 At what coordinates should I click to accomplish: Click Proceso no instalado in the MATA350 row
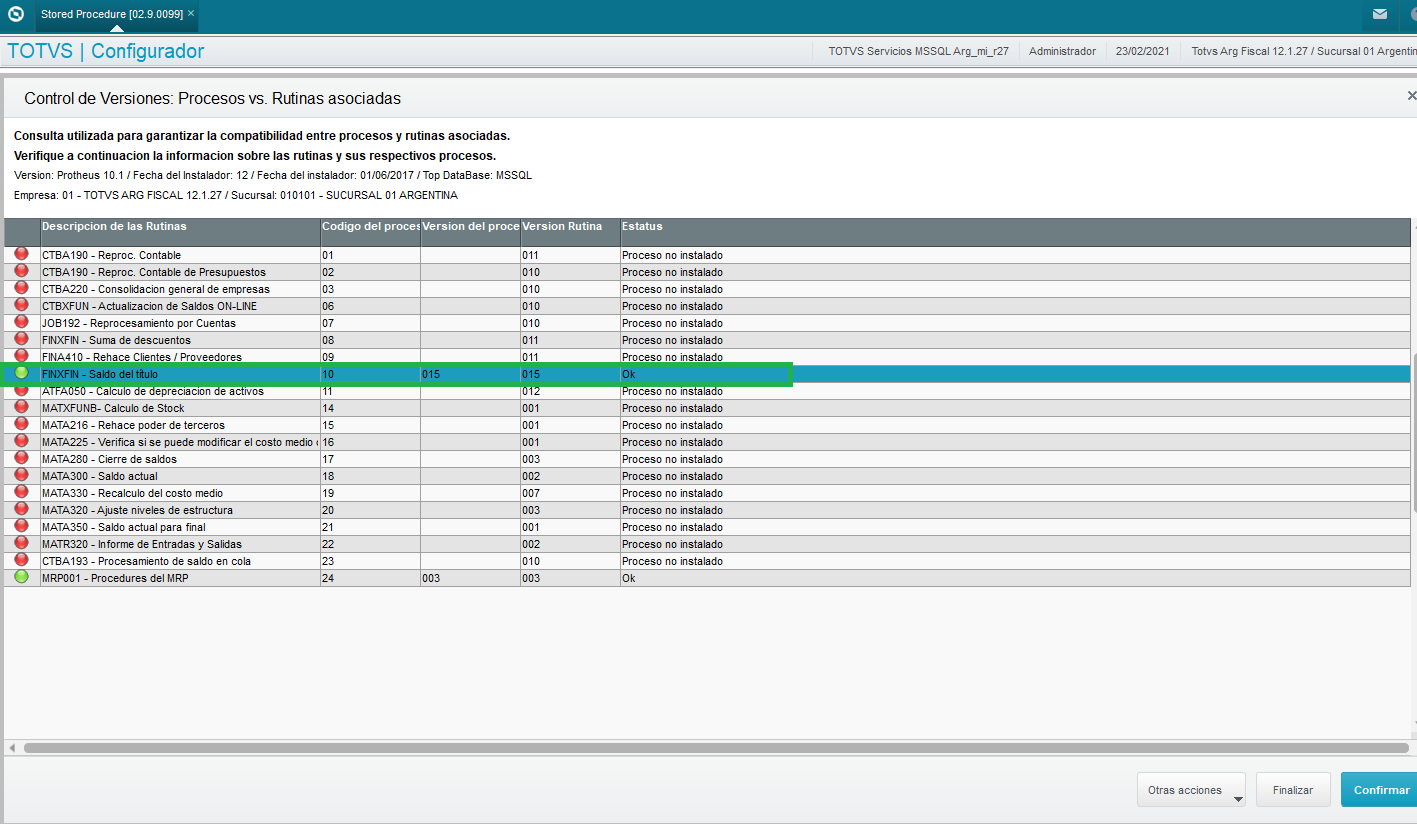672,527
